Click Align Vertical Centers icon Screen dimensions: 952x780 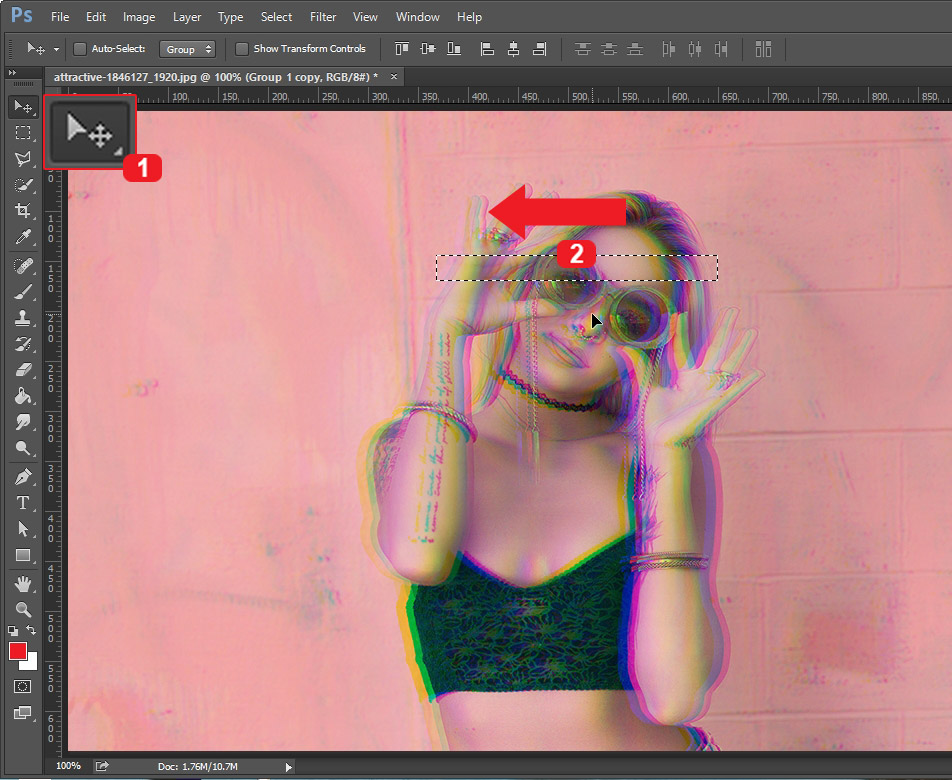427,49
